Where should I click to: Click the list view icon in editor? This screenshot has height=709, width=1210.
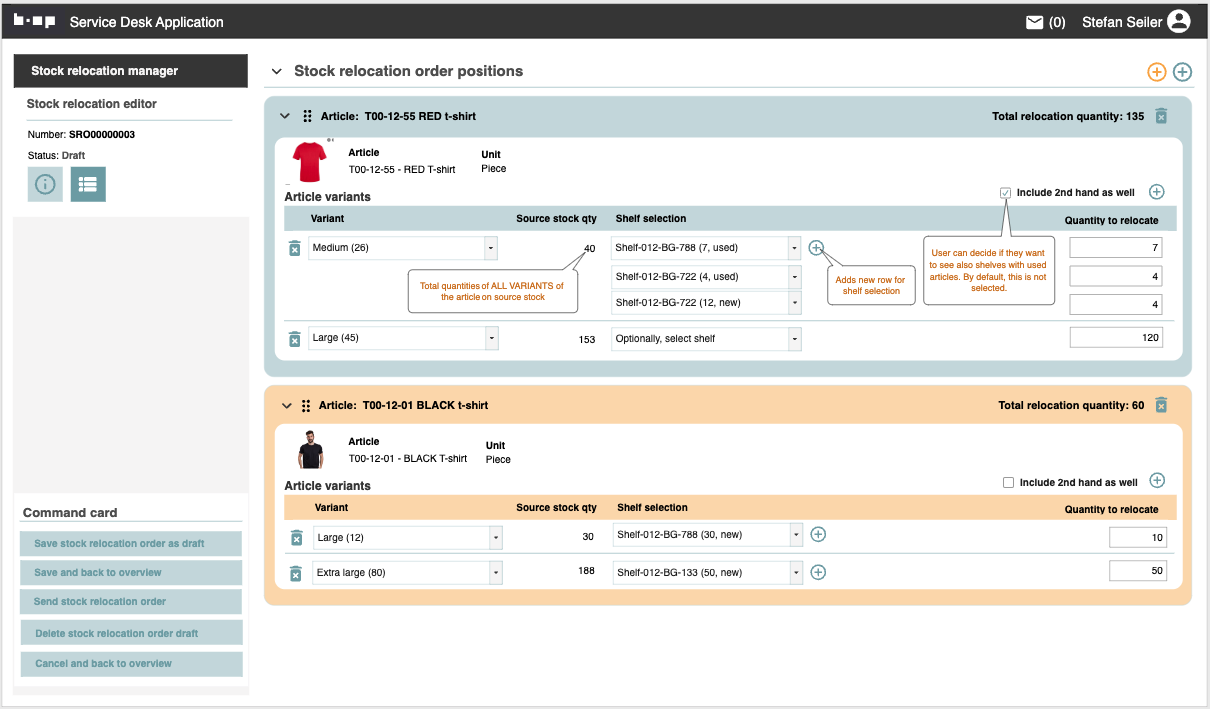coord(88,184)
